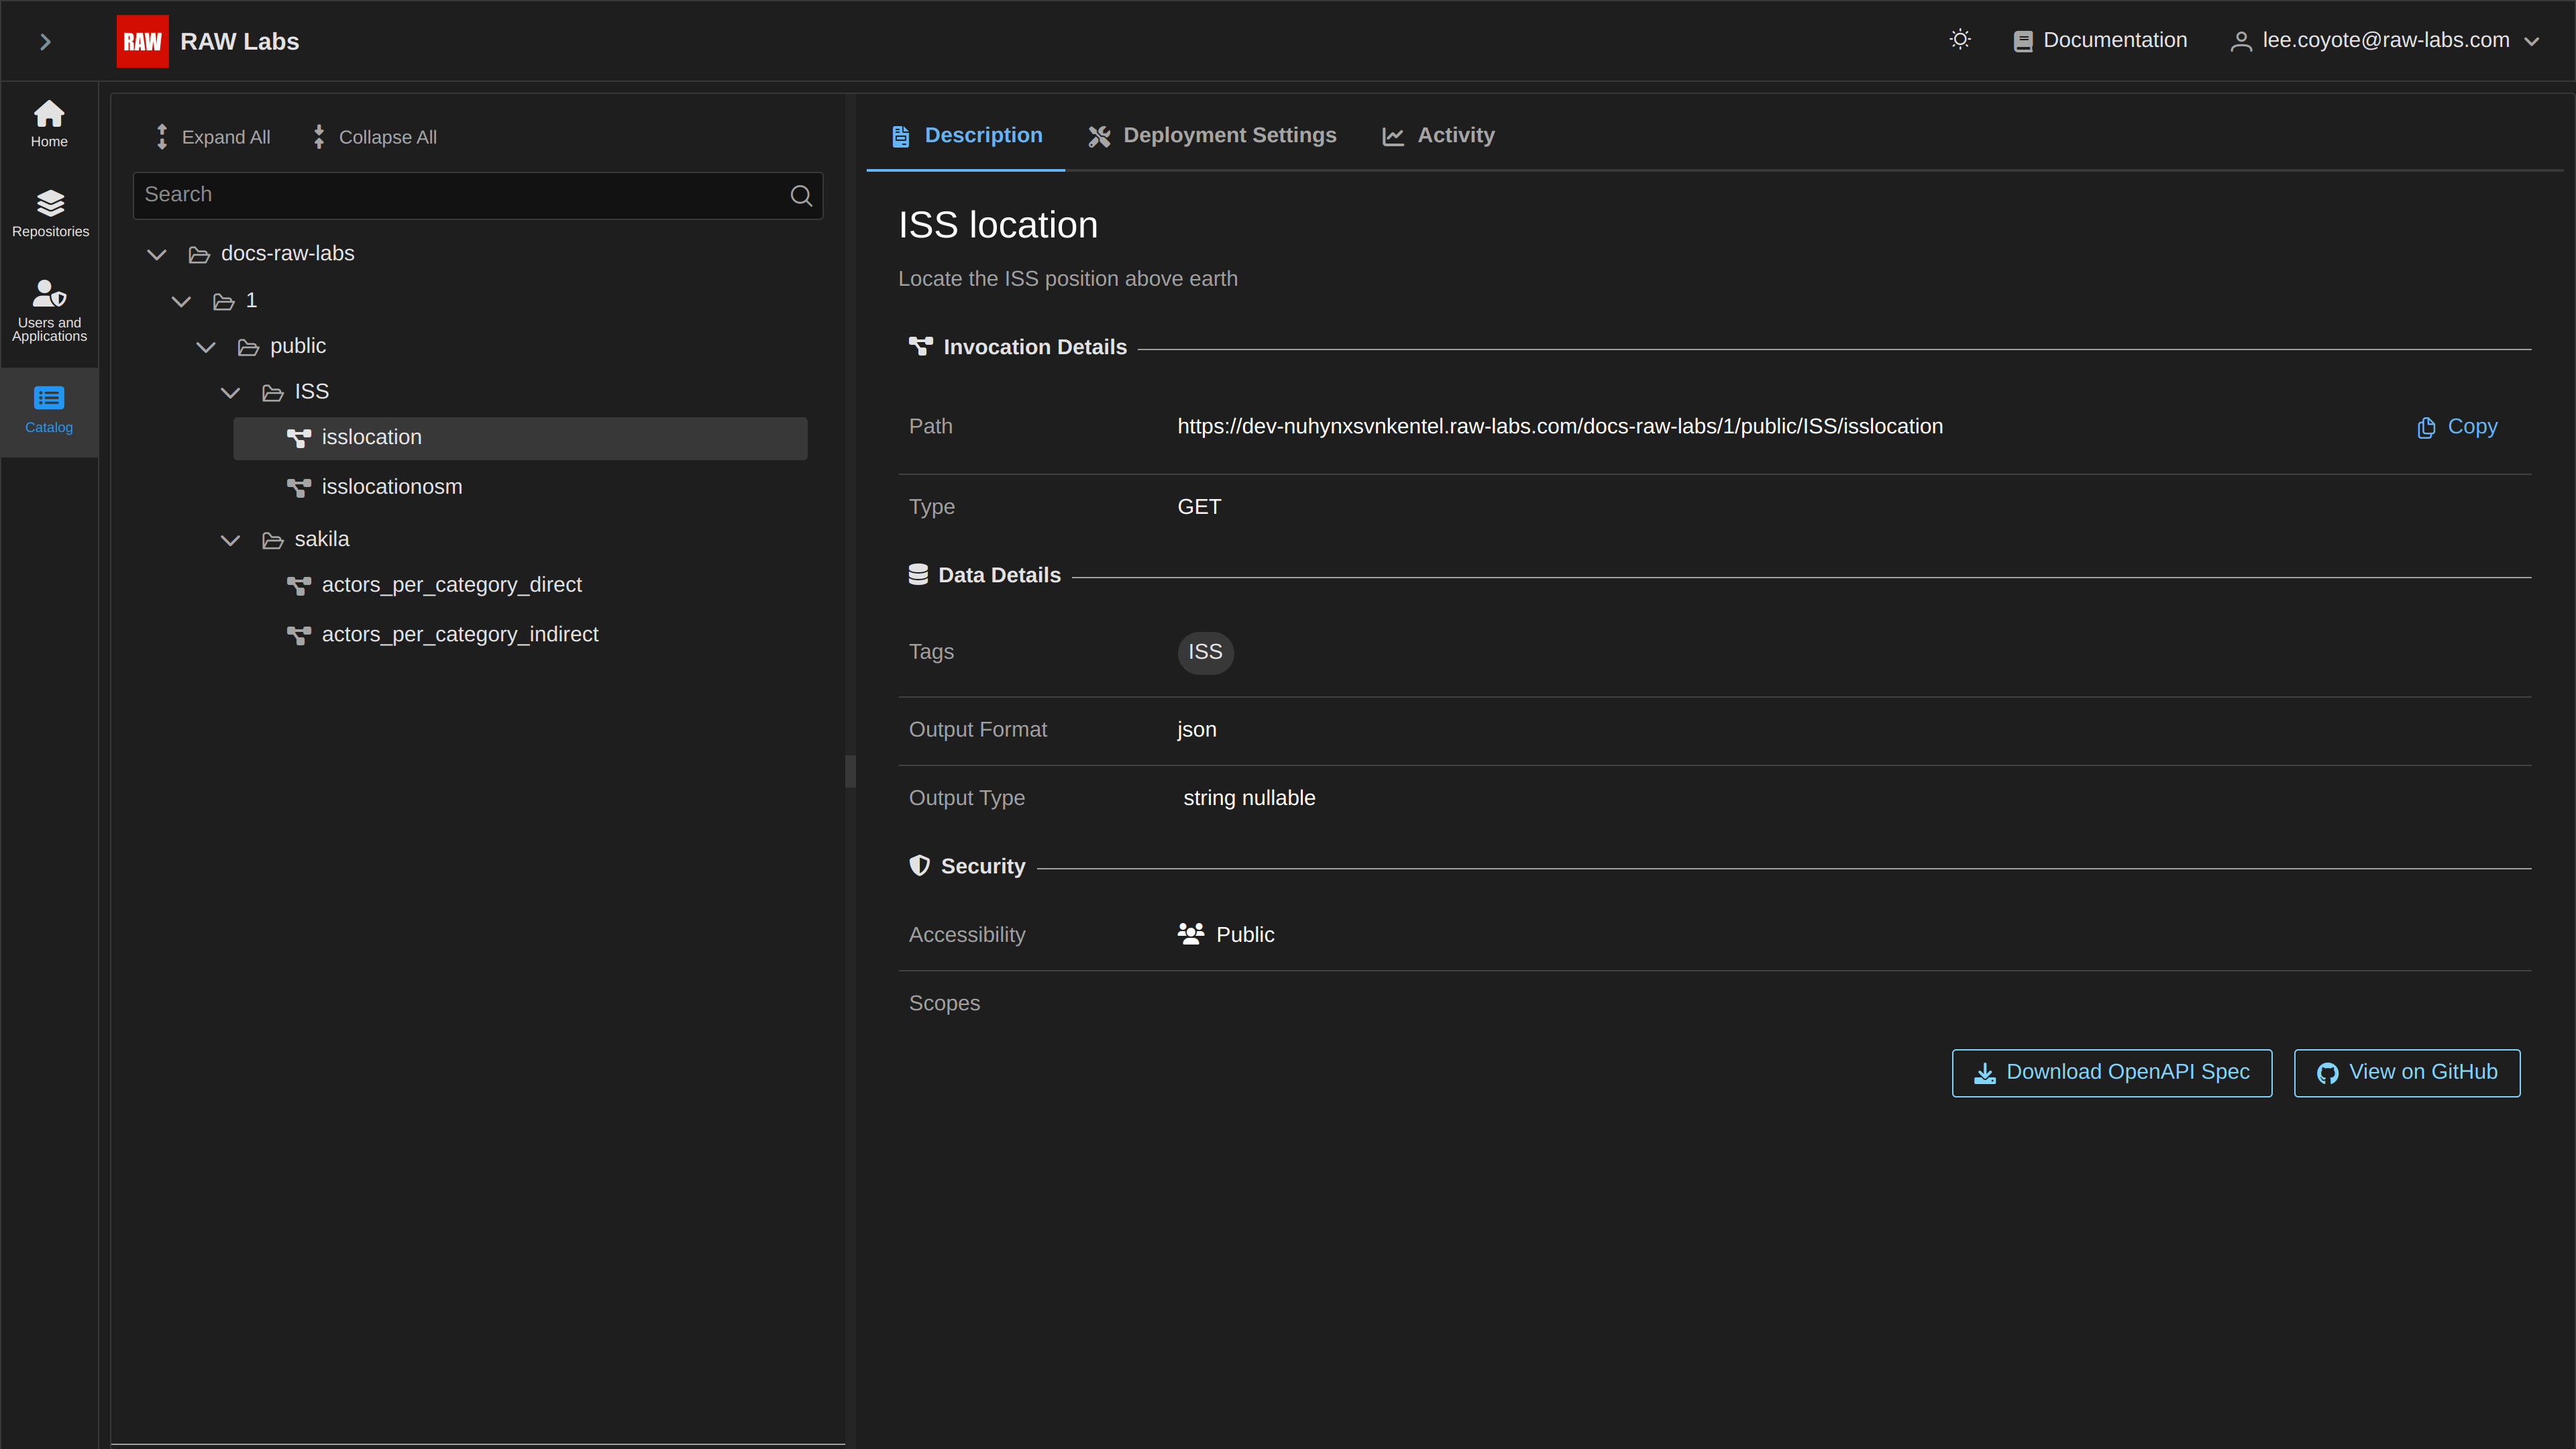The width and height of the screenshot is (2576, 1449).
Task: Click the Deployment Settings tools icon
Action: point(1099,137)
